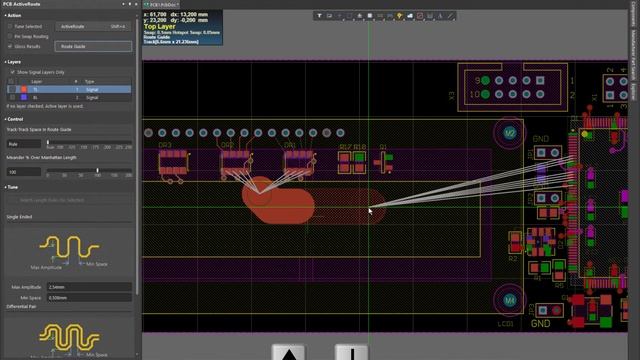Image resolution: width=640 pixels, height=360 pixels.
Task: Click the snap options icon in Active Bar
Action: point(329,16)
